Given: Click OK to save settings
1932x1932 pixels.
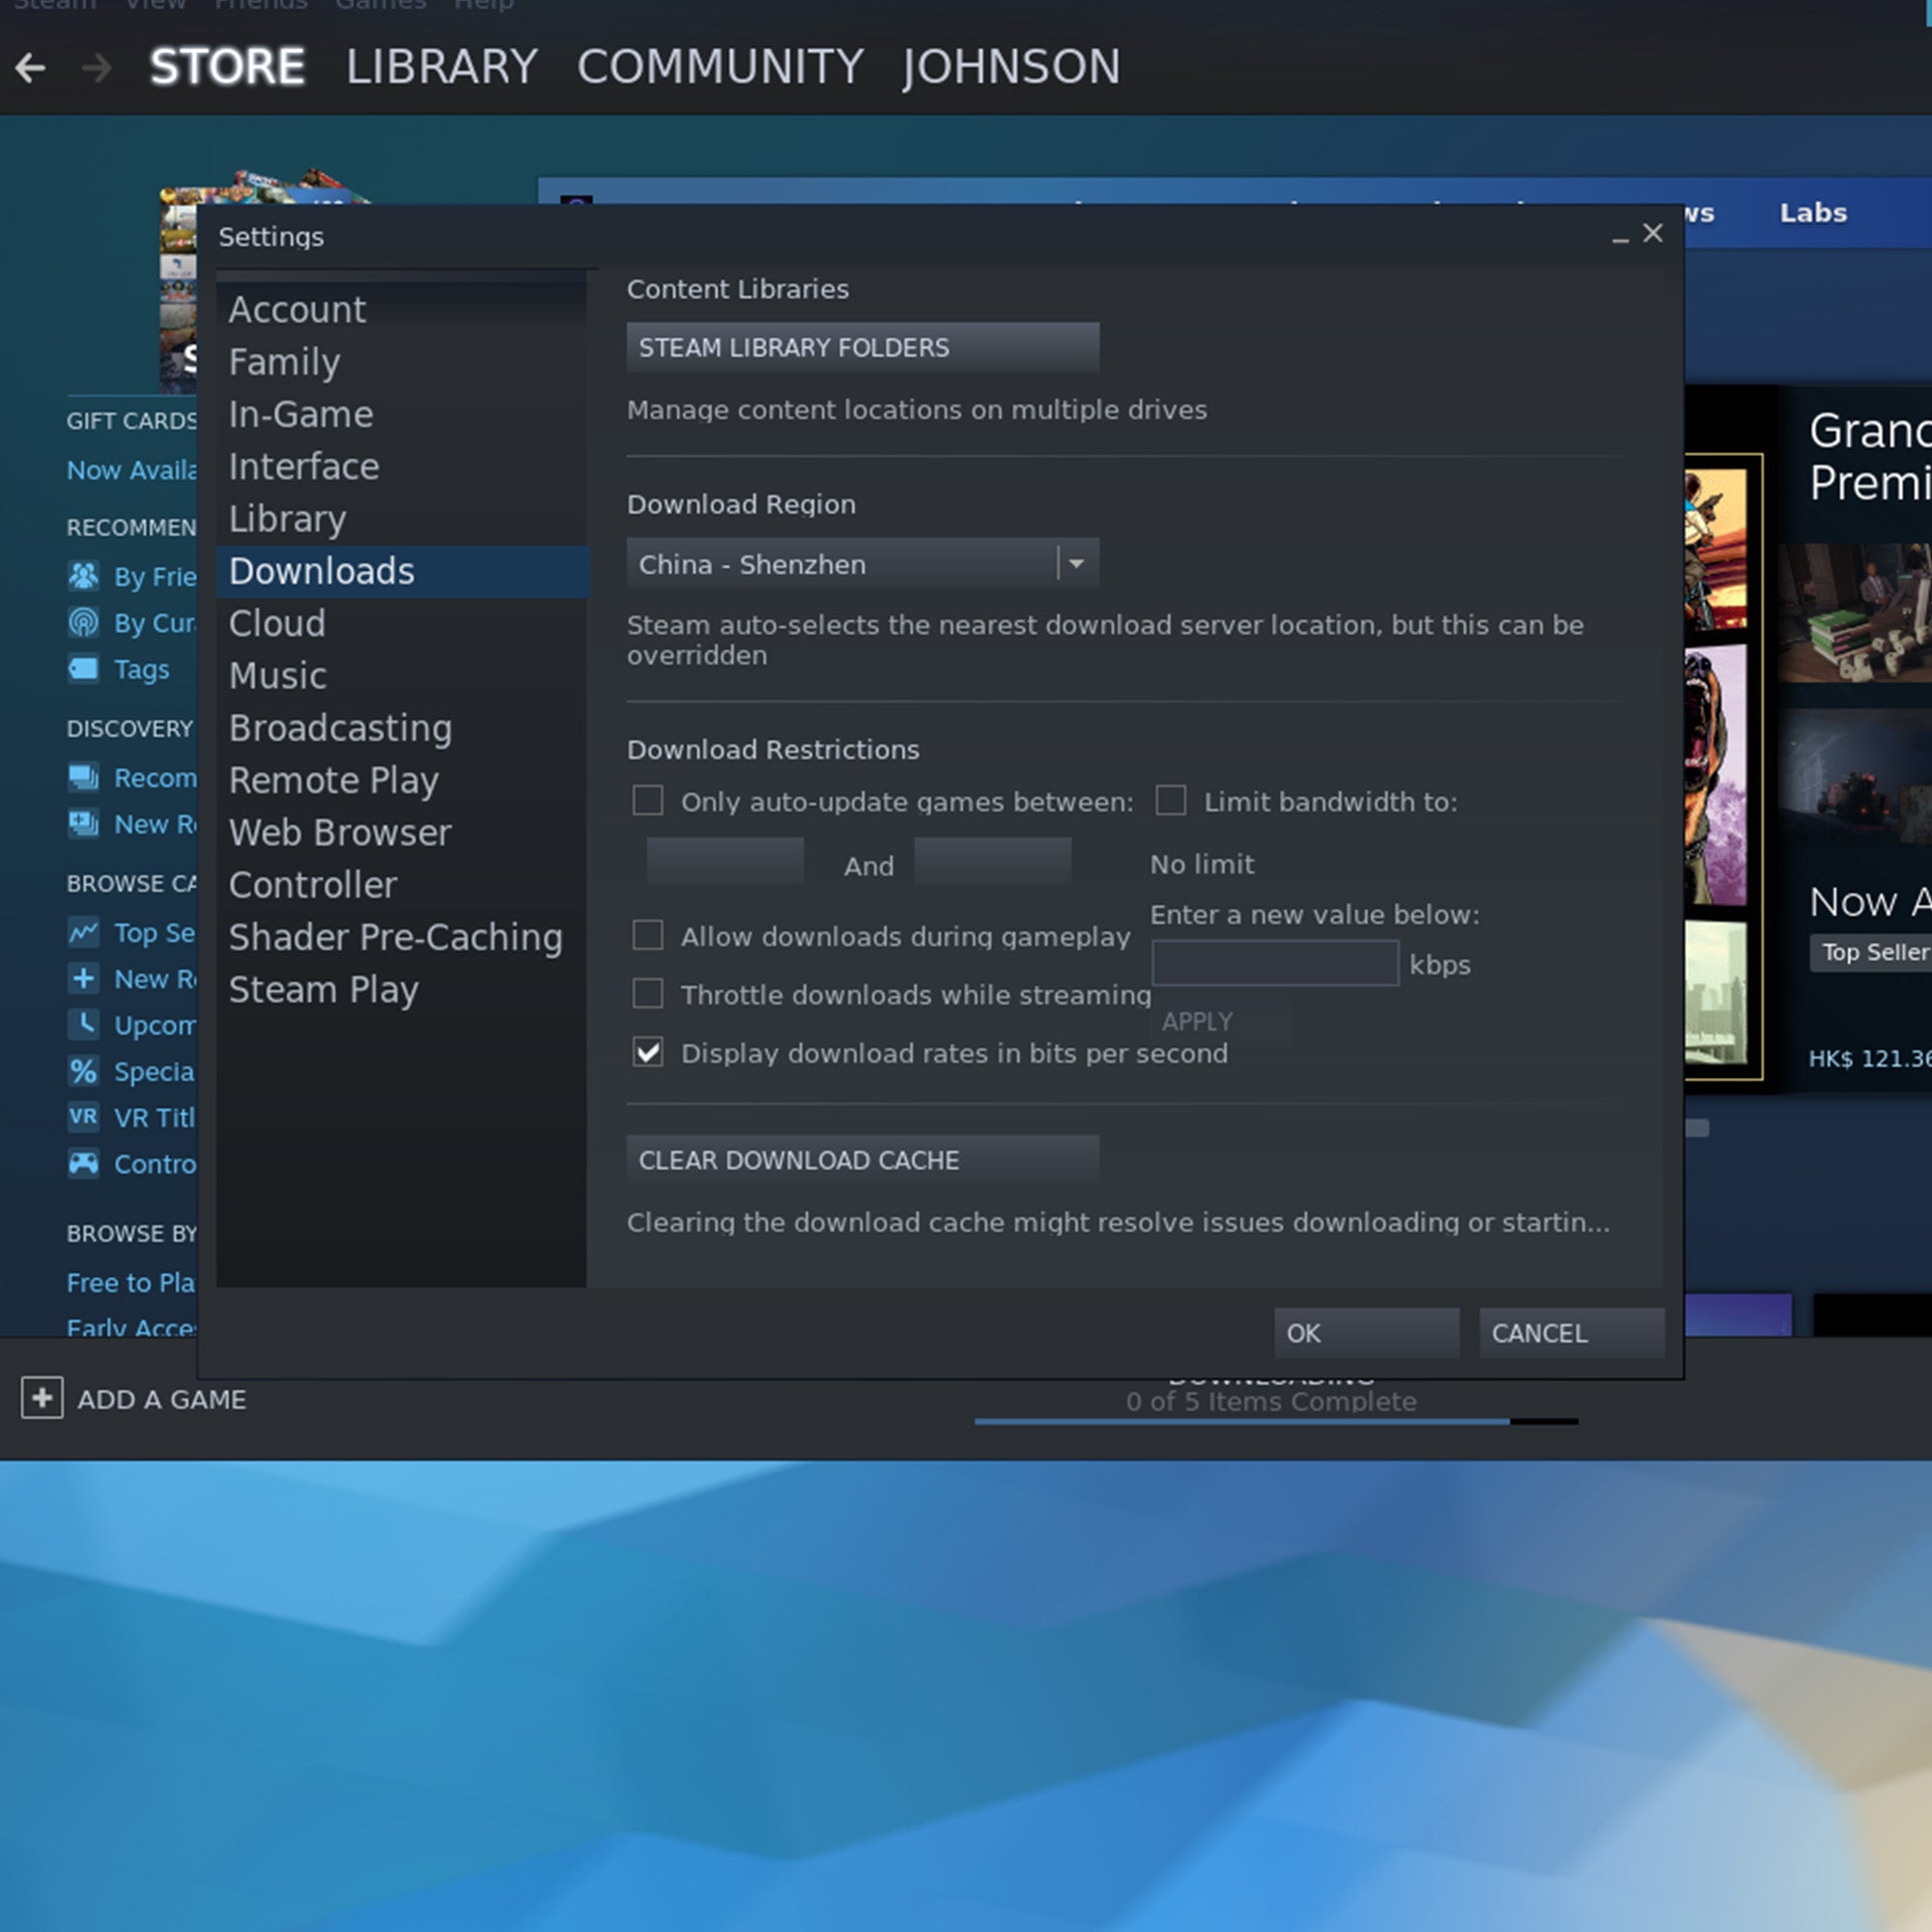Looking at the screenshot, I should 1366,1333.
